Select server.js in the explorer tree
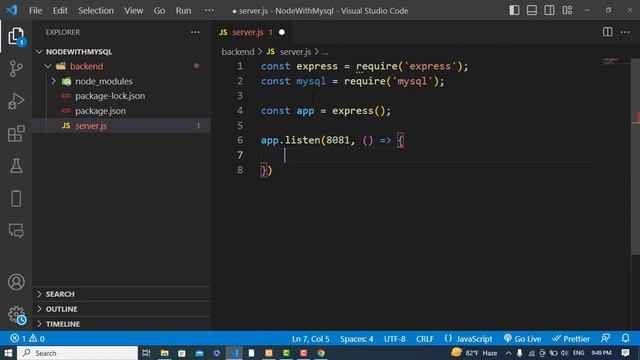 pyautogui.click(x=122, y=126)
